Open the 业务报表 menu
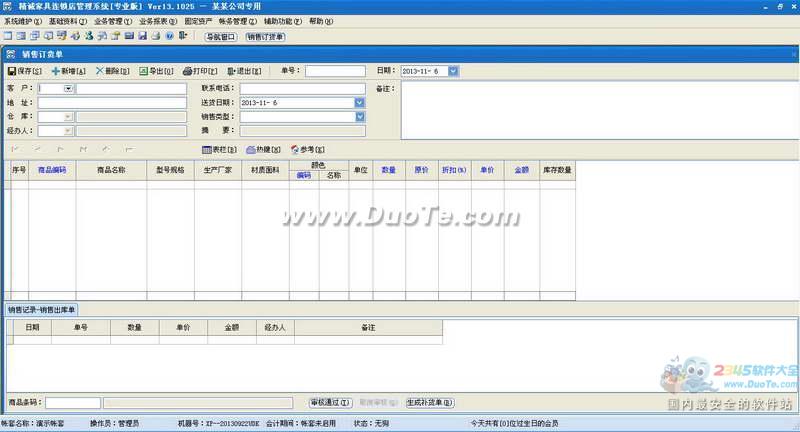 click(158, 20)
